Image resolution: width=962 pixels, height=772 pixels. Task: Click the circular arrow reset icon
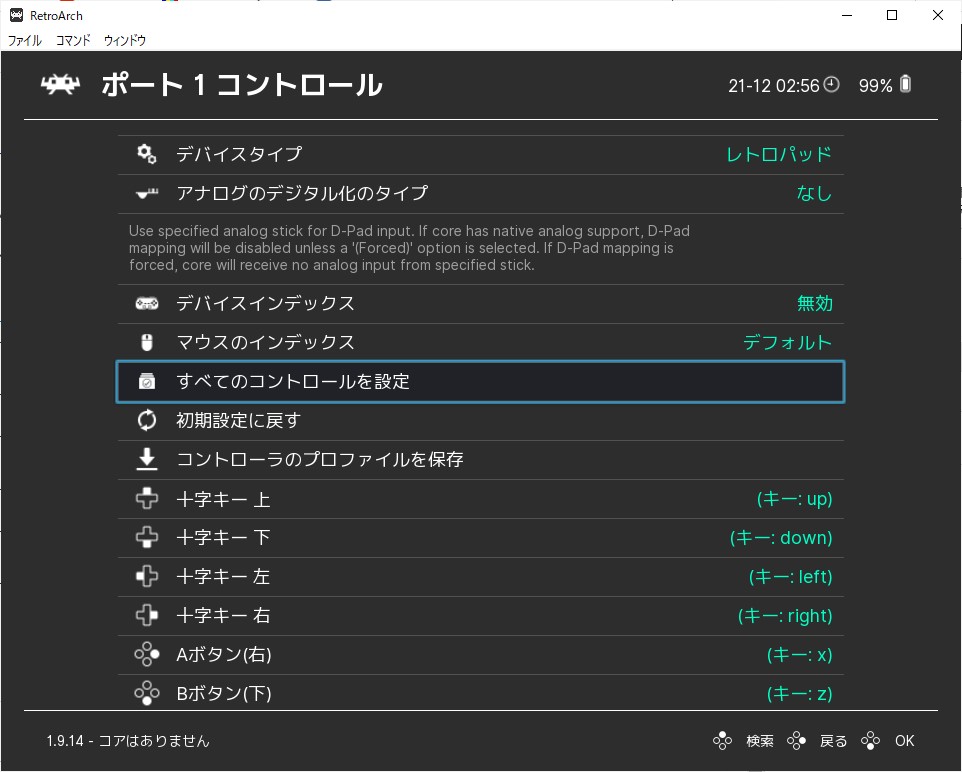147,420
